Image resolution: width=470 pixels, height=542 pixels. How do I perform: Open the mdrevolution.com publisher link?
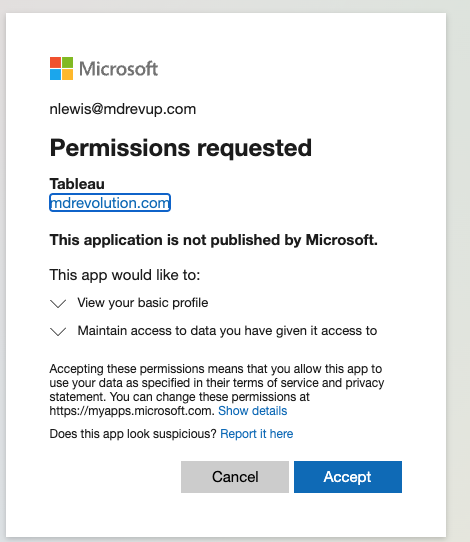[110, 203]
